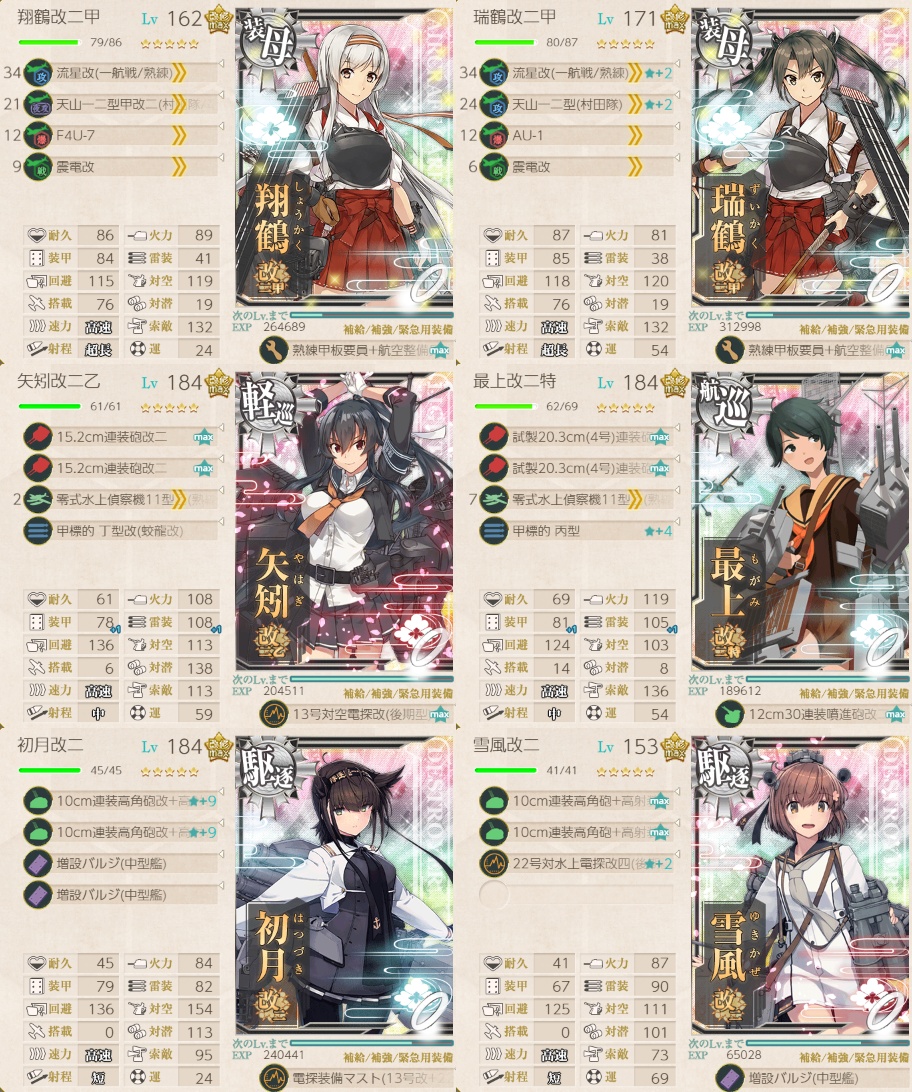
Task: Click Hatsuzuki's green HP bar
Action: click(49, 770)
